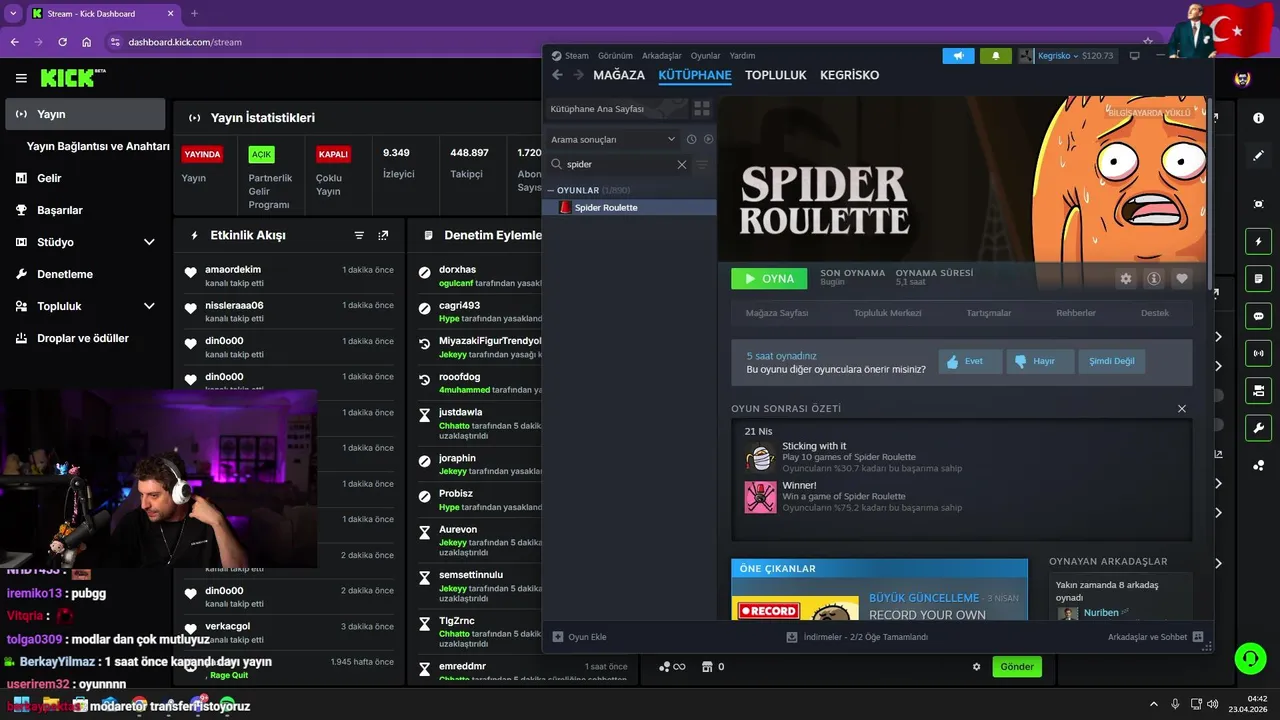Open the Kick hamburger menu
Screen dimensions: 1280x720
point(21,78)
